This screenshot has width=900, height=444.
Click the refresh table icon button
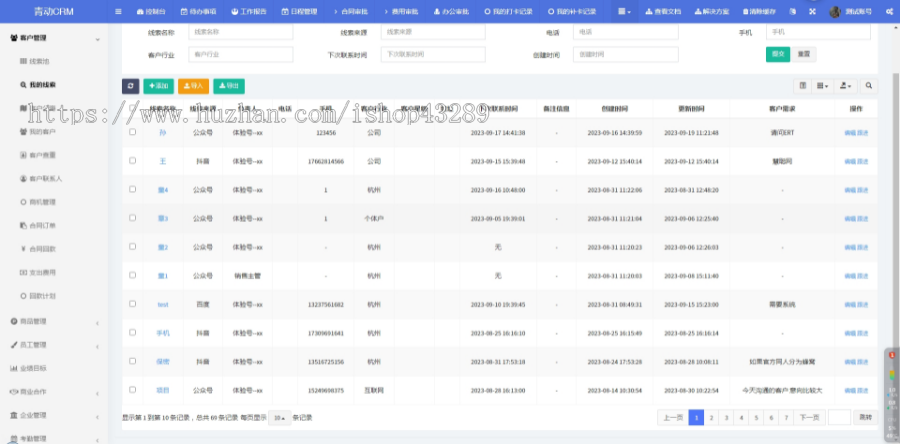coord(130,86)
